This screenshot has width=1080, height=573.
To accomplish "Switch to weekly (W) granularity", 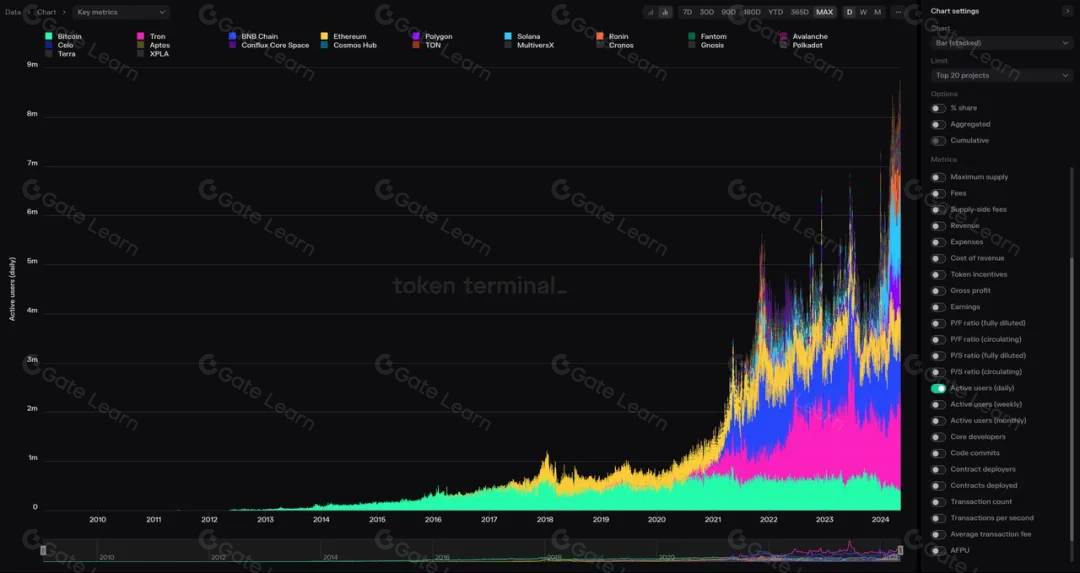I will point(863,12).
